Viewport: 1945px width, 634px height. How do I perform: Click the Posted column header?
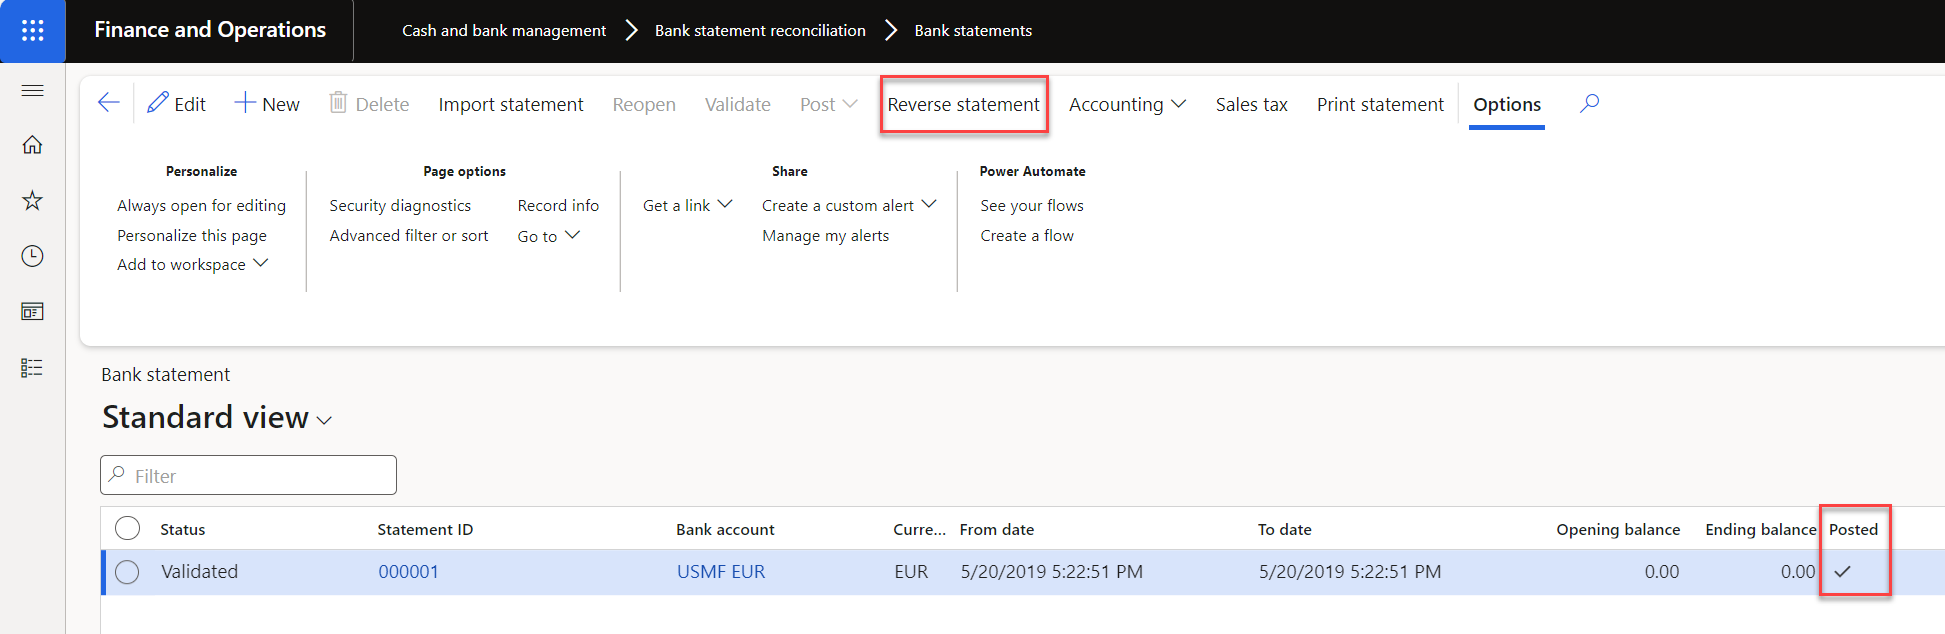click(1854, 530)
